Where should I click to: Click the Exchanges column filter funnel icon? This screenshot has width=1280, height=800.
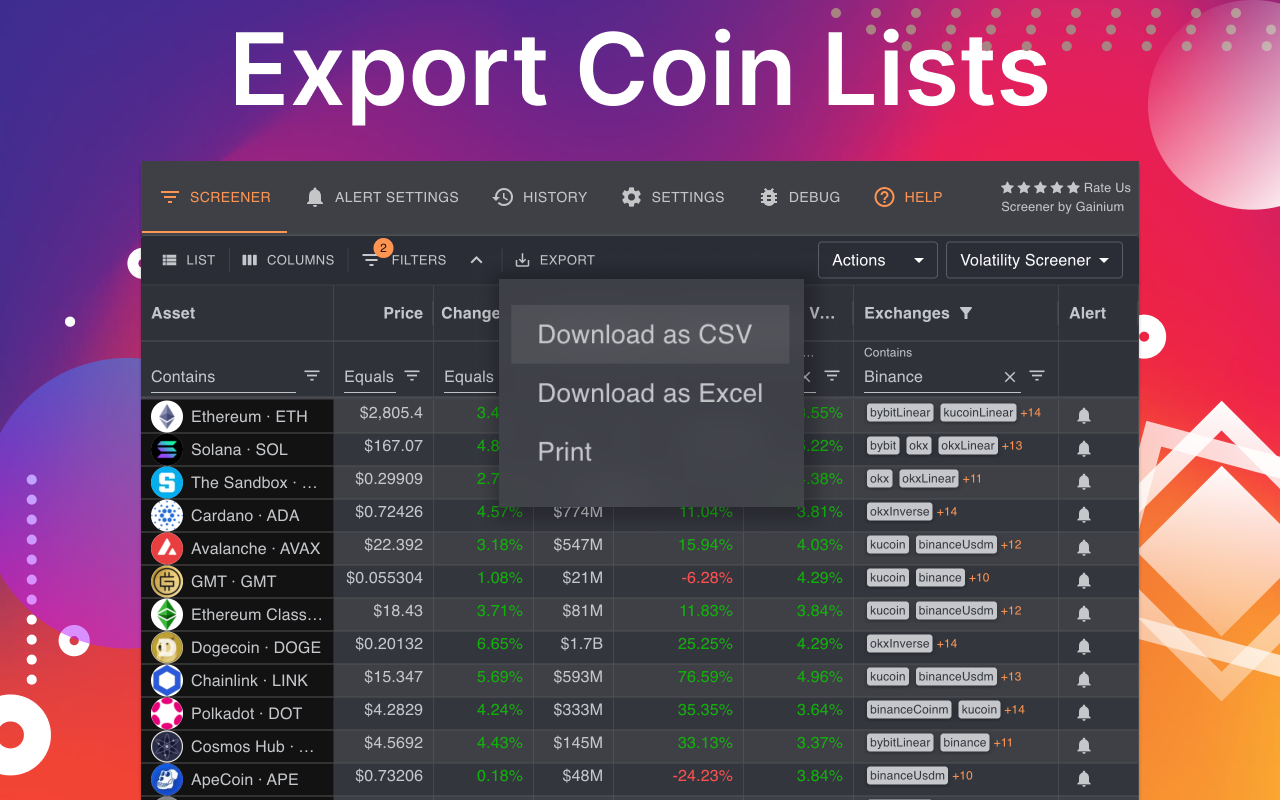966,313
